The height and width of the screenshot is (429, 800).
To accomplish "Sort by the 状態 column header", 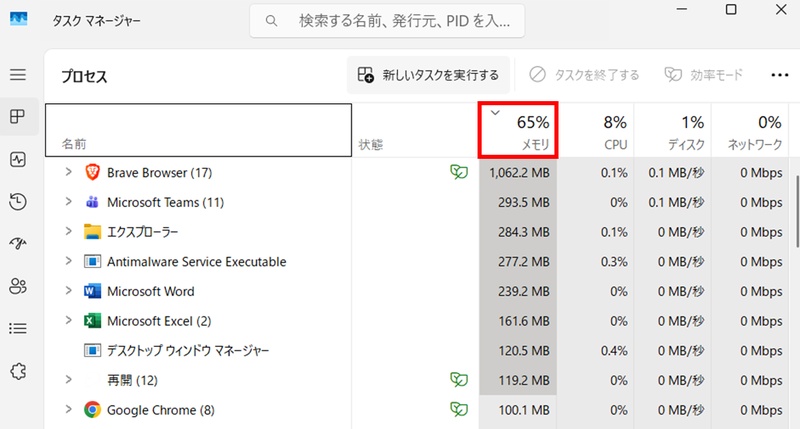I will (x=415, y=130).
